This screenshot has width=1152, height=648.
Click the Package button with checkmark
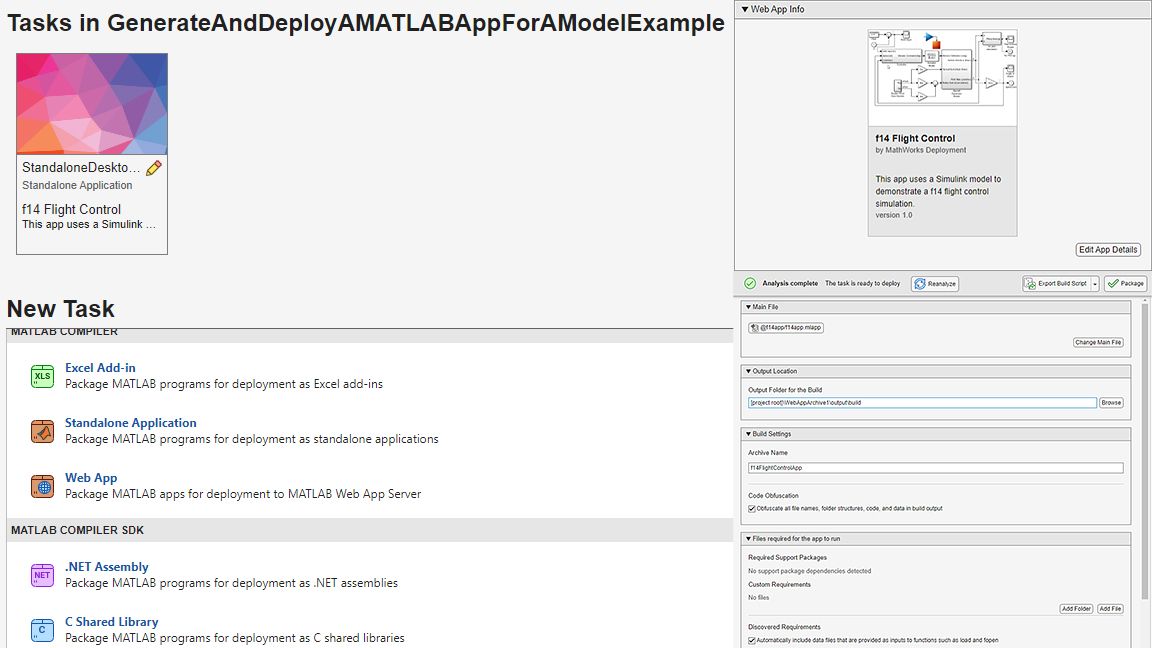click(1125, 284)
